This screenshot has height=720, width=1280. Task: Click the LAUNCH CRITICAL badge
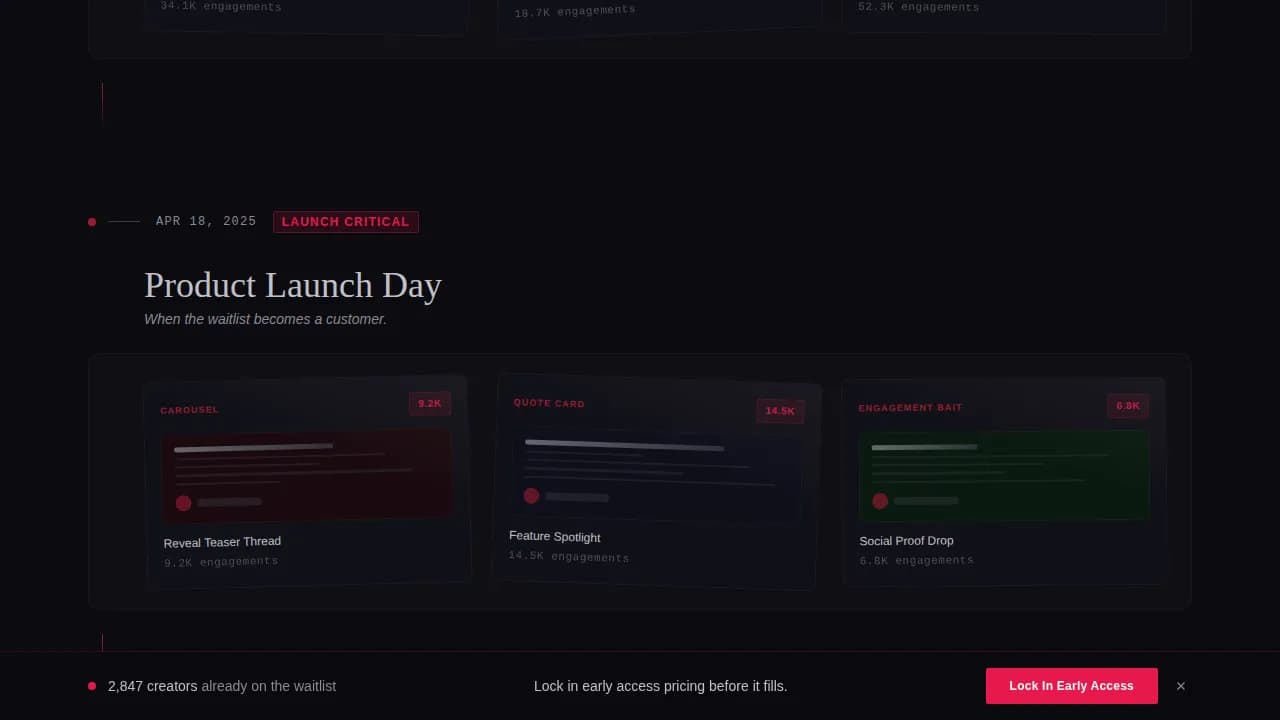point(346,221)
